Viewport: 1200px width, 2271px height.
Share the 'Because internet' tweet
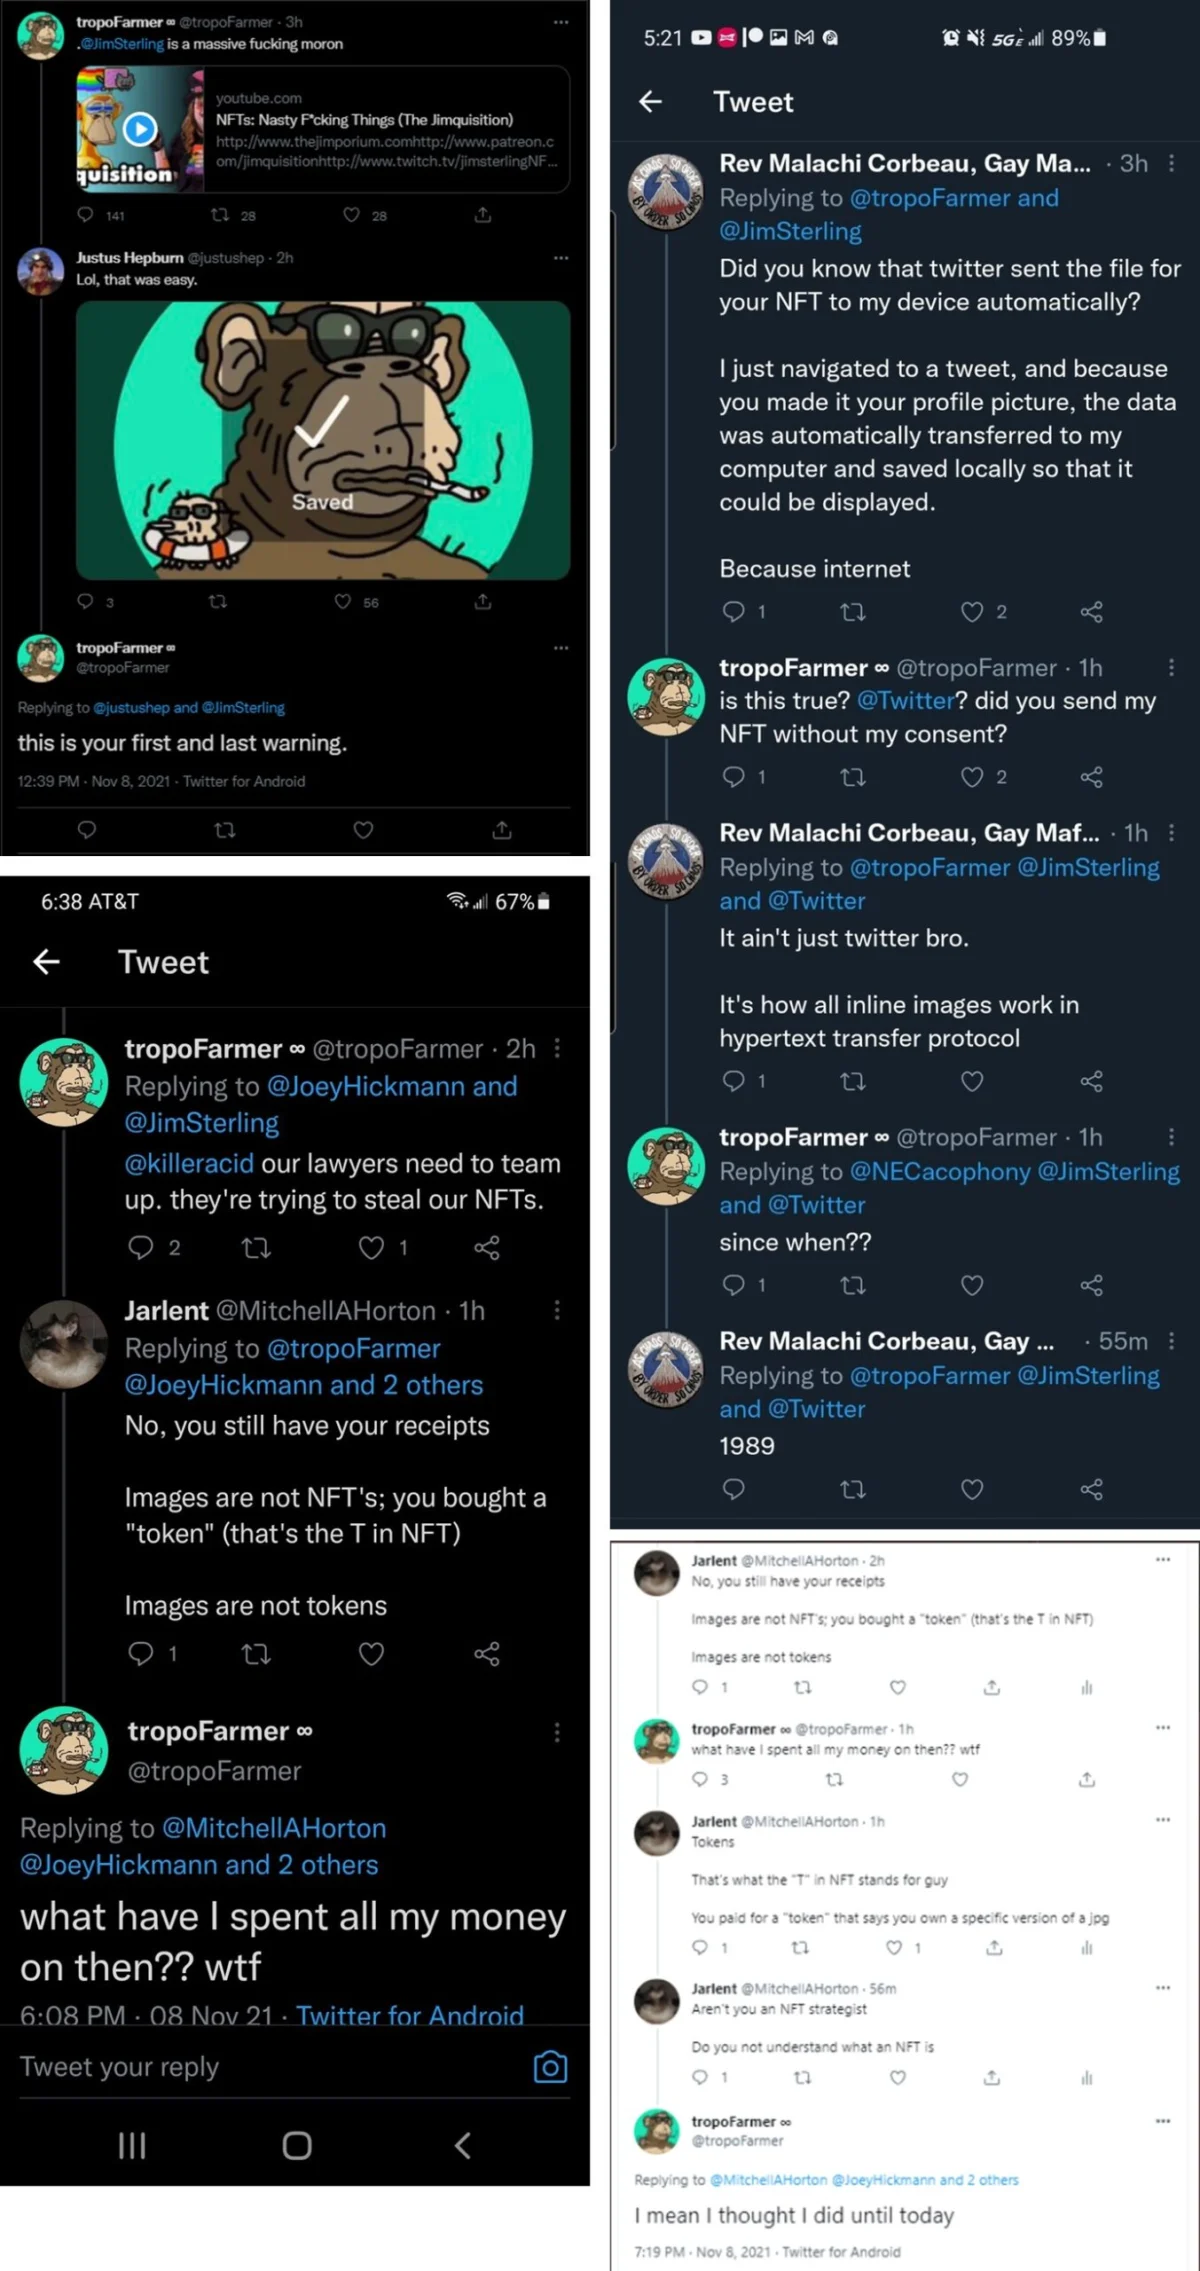click(1091, 612)
